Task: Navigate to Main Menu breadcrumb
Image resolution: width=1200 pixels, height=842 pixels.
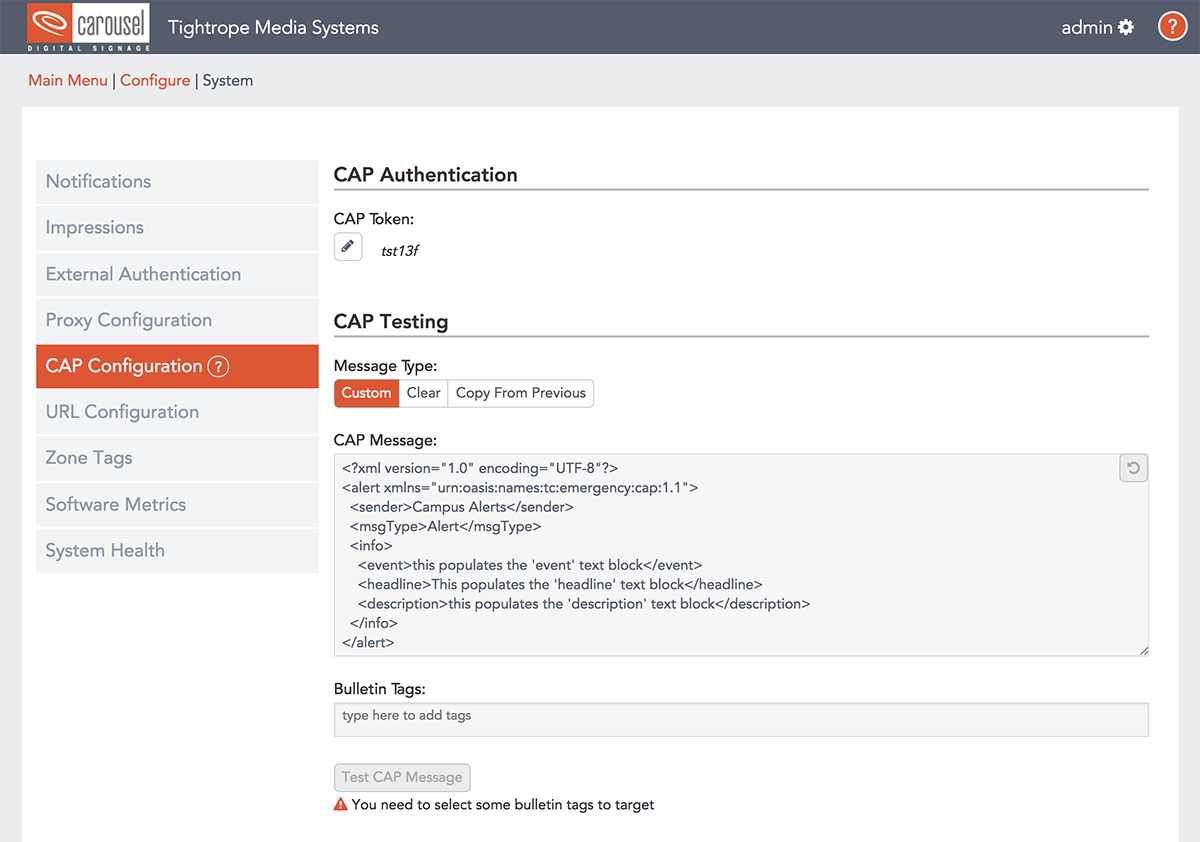Action: [68, 81]
